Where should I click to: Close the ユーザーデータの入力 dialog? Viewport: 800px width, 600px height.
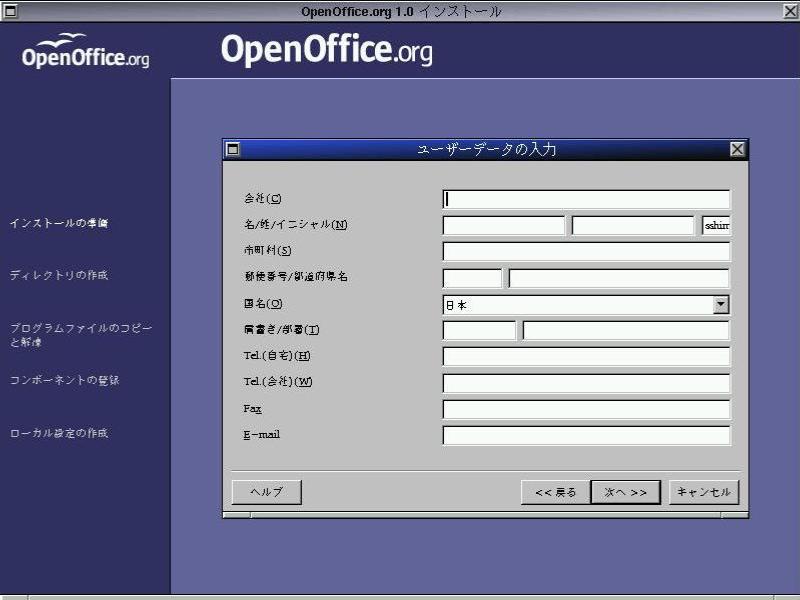pos(737,149)
